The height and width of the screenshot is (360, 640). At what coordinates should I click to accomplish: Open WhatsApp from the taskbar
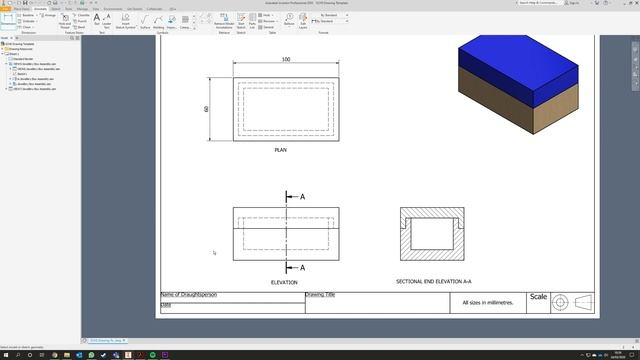(x=91, y=355)
